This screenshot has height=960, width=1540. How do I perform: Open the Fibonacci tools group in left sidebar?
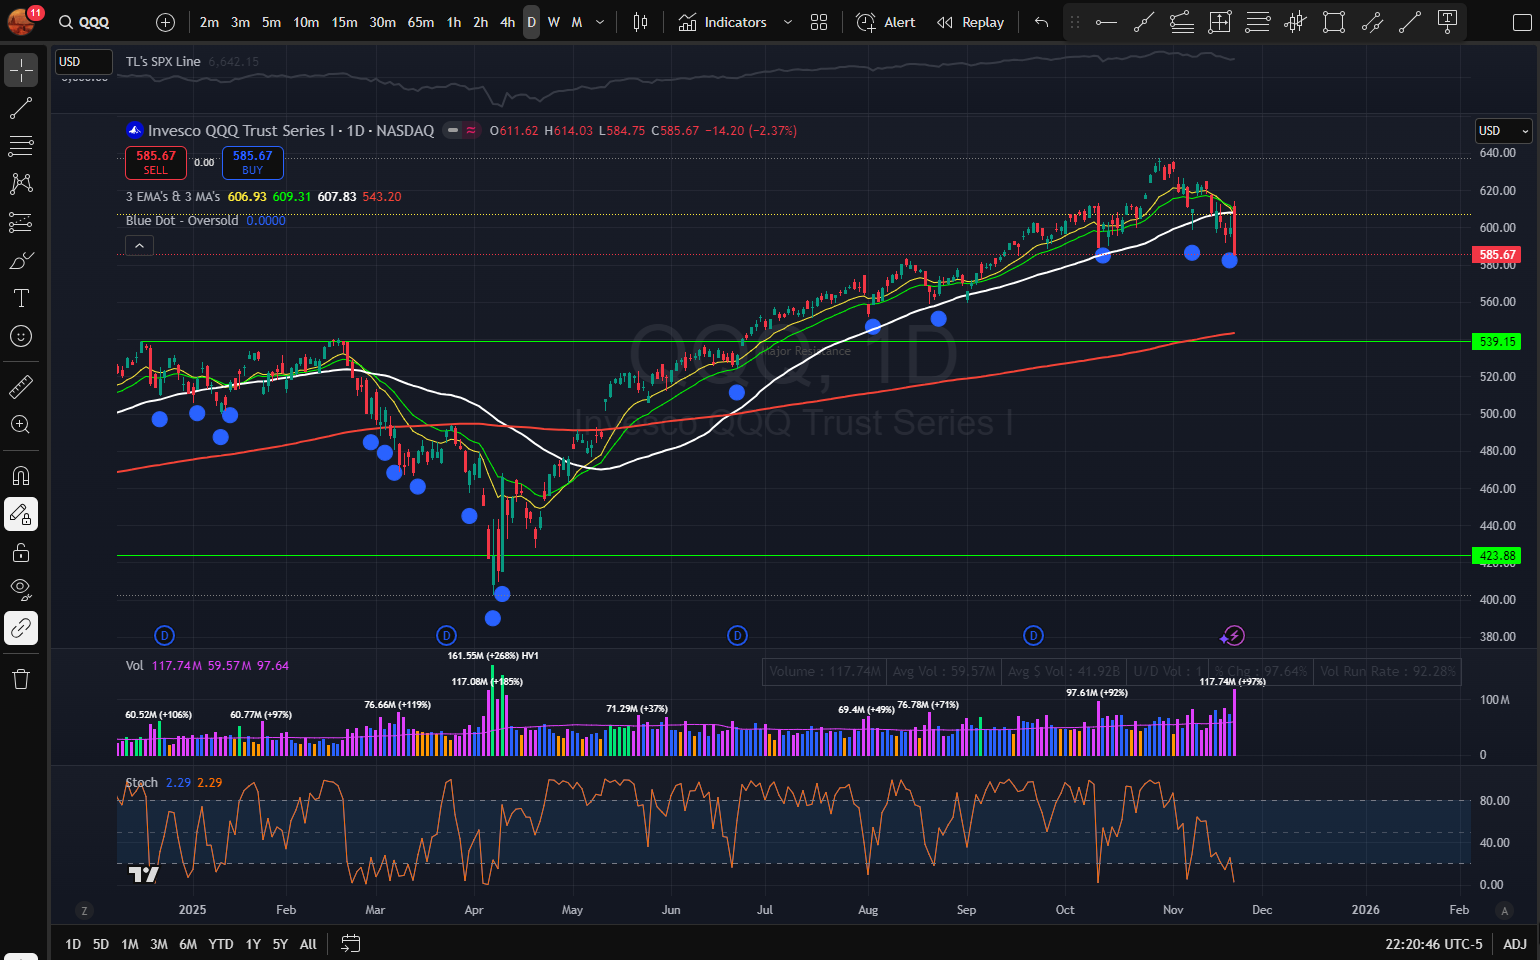point(21,146)
